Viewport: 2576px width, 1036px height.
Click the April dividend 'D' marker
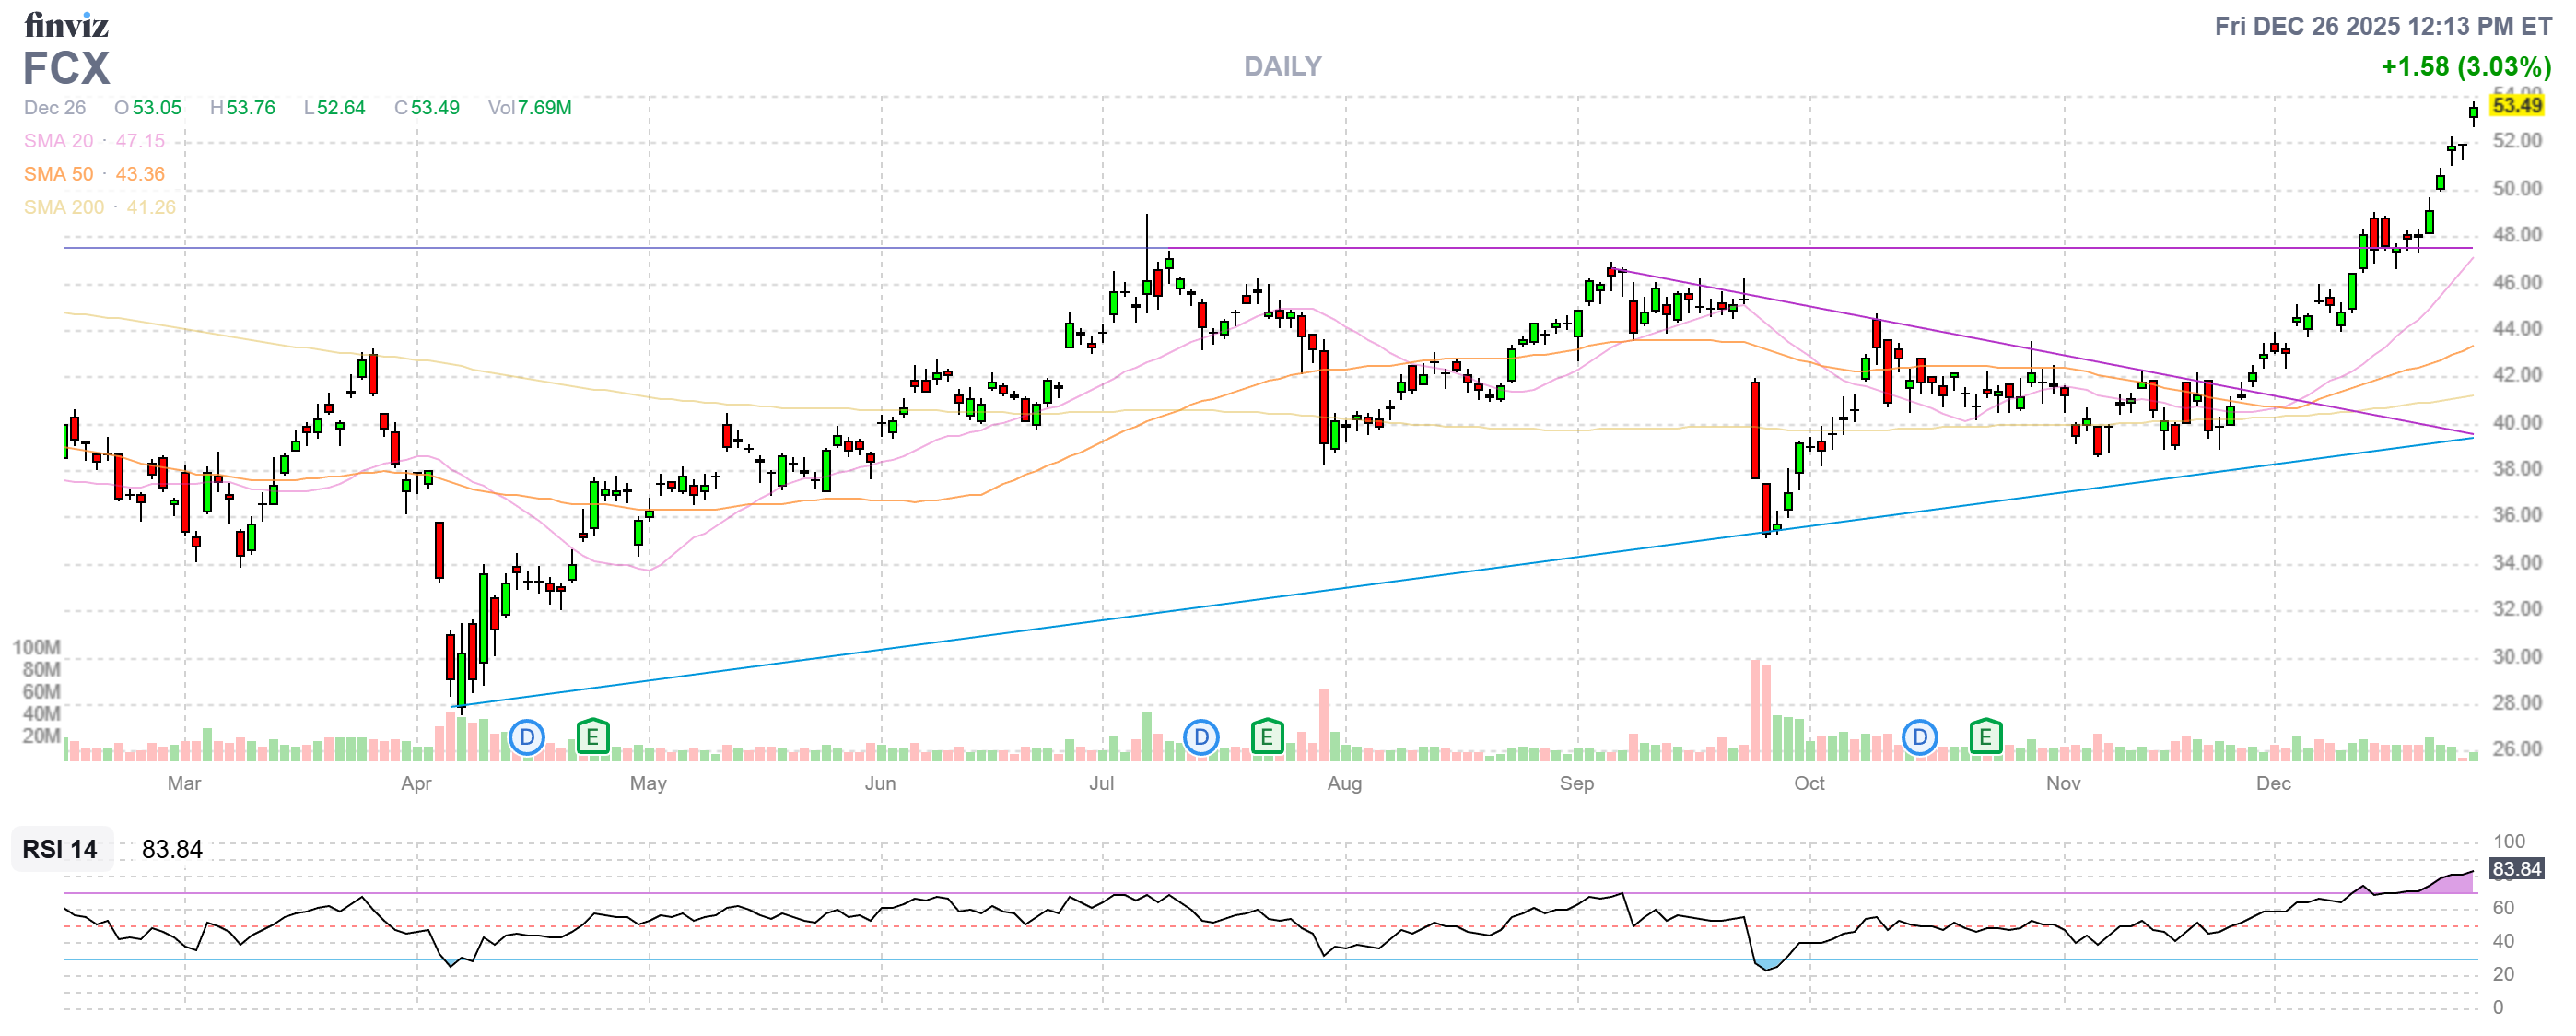click(x=526, y=738)
